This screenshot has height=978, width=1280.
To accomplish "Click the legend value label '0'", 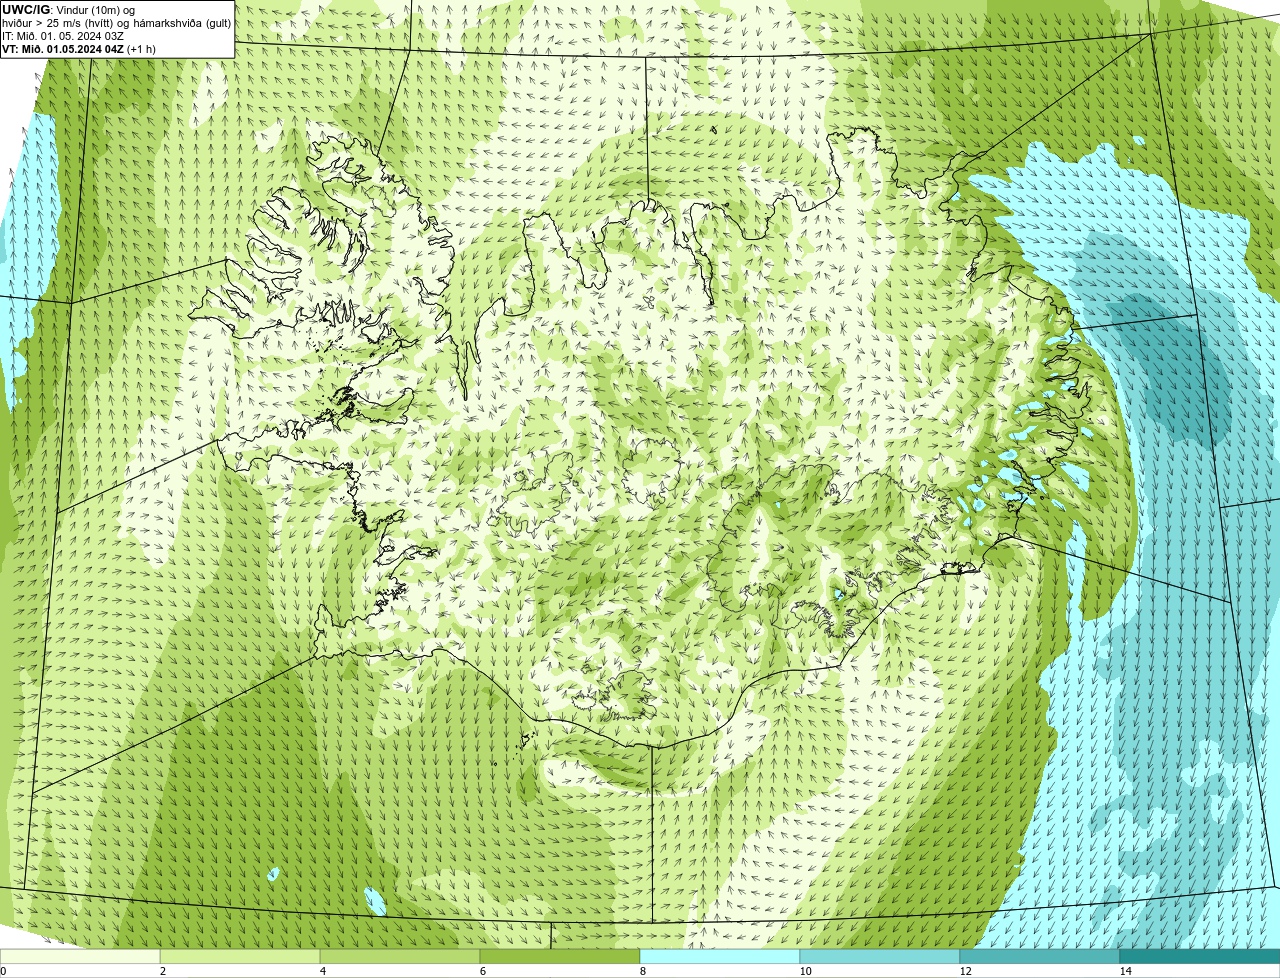I will click(3, 971).
